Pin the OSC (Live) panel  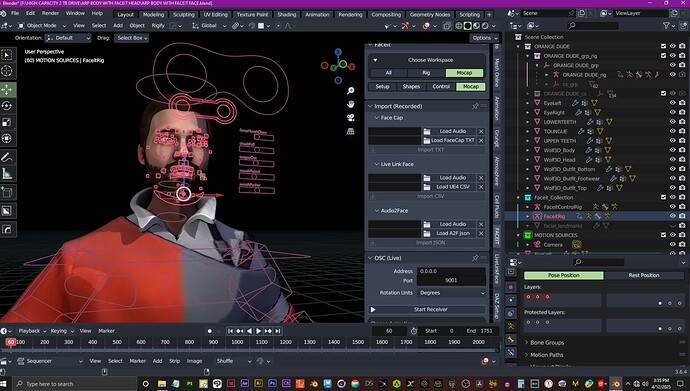click(x=475, y=258)
